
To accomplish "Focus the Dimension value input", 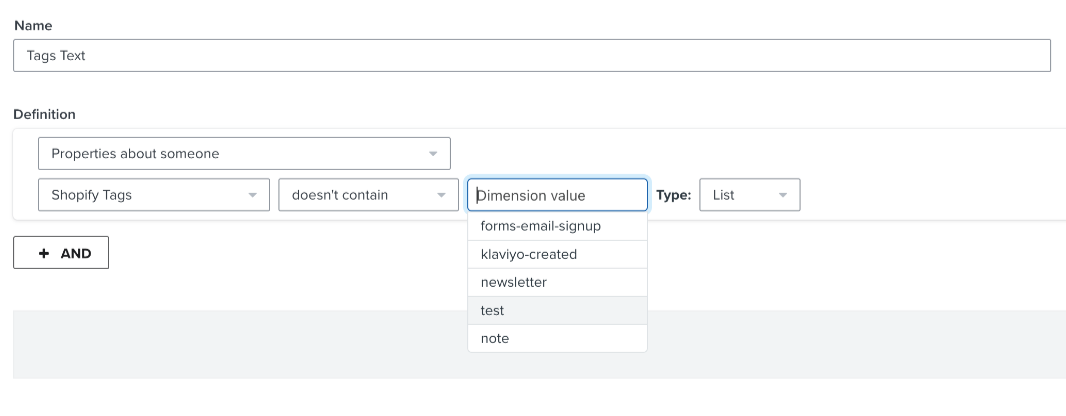I will point(557,195).
